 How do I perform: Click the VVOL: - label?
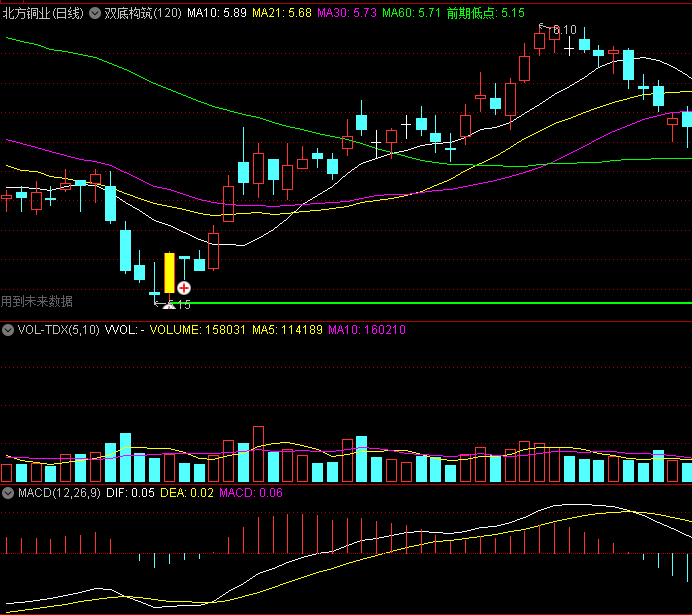pyautogui.click(x=125, y=330)
